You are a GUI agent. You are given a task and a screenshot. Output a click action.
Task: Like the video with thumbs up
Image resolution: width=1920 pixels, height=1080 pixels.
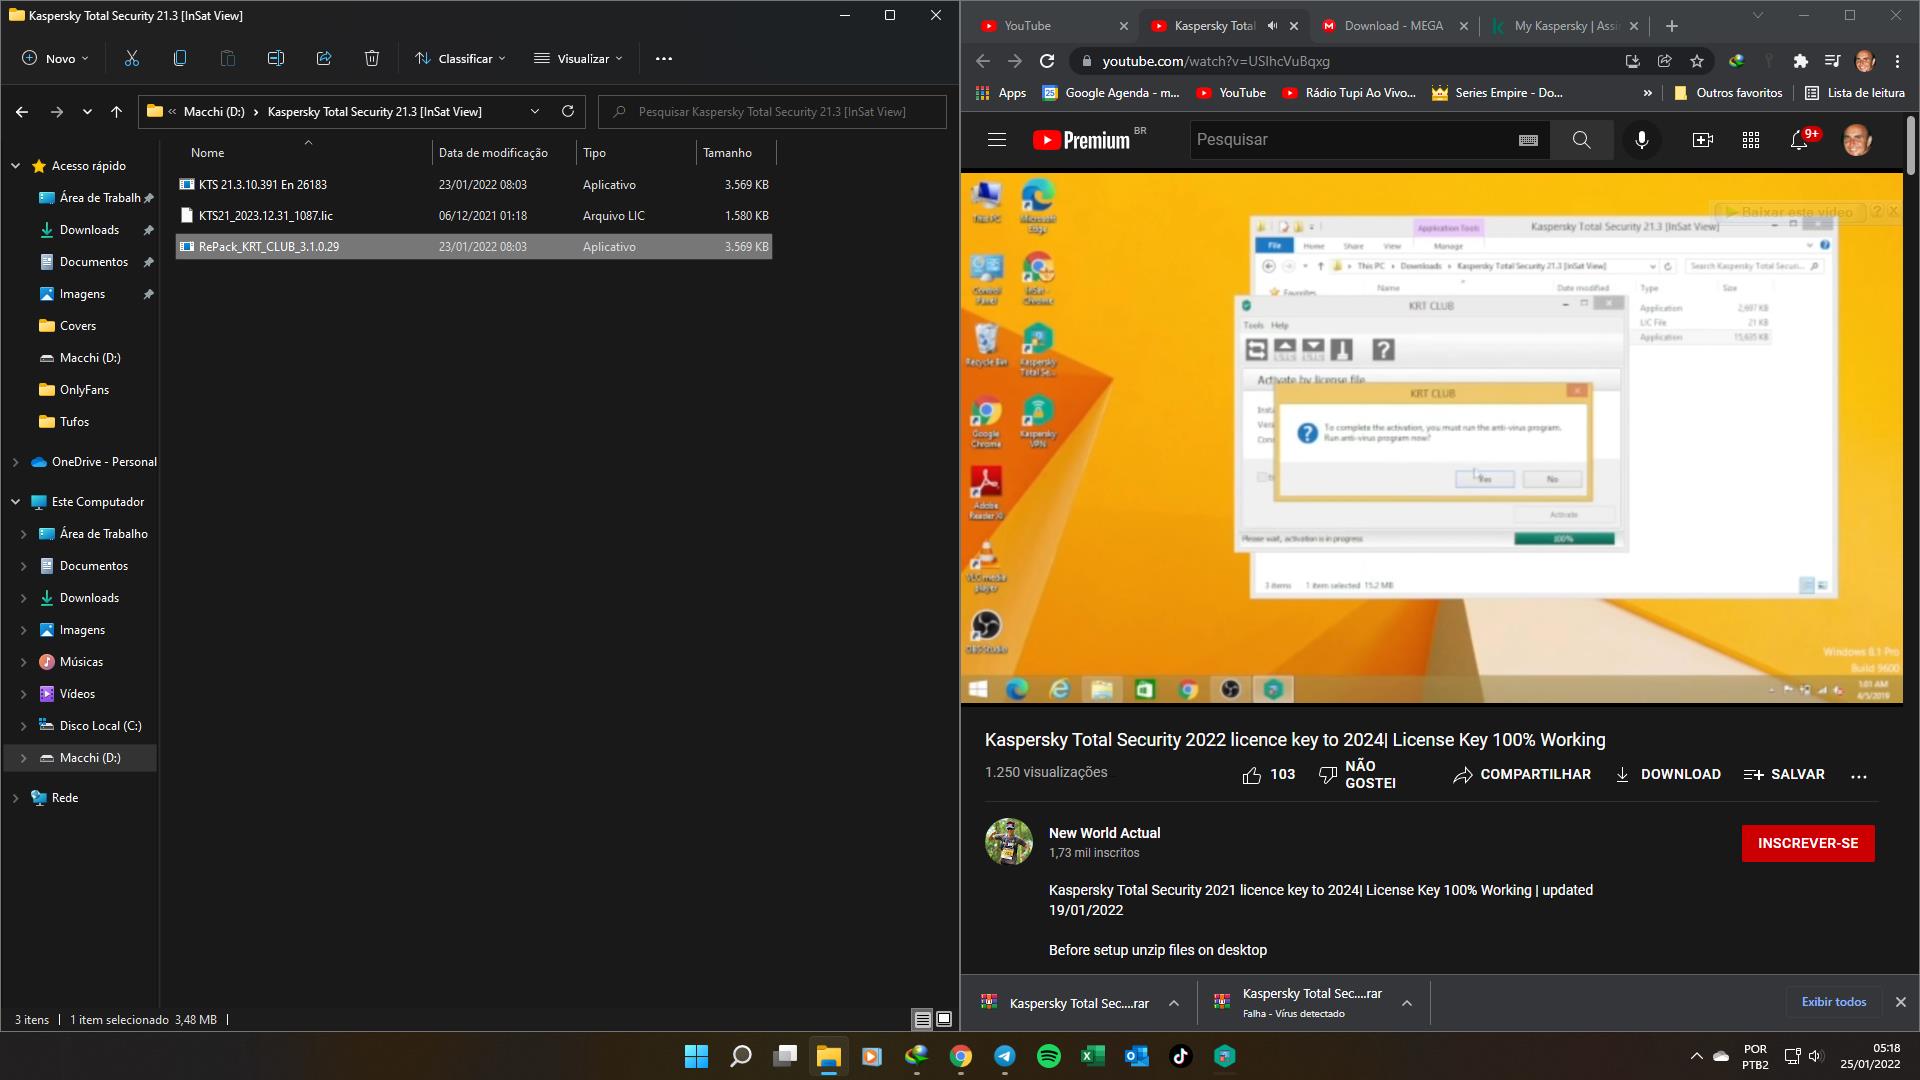point(1252,775)
